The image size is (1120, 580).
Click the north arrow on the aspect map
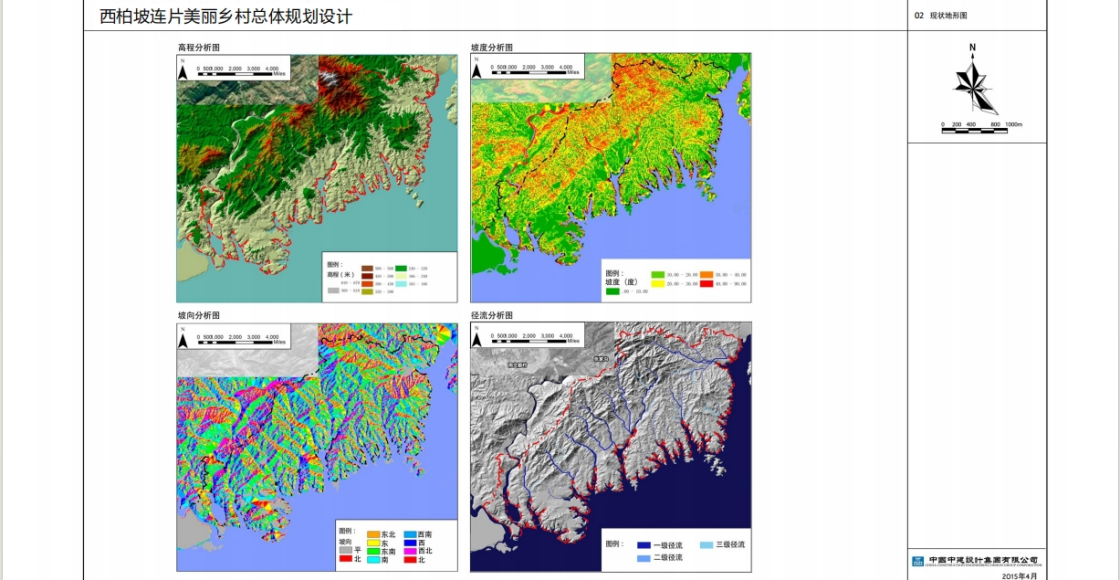pyautogui.click(x=183, y=338)
